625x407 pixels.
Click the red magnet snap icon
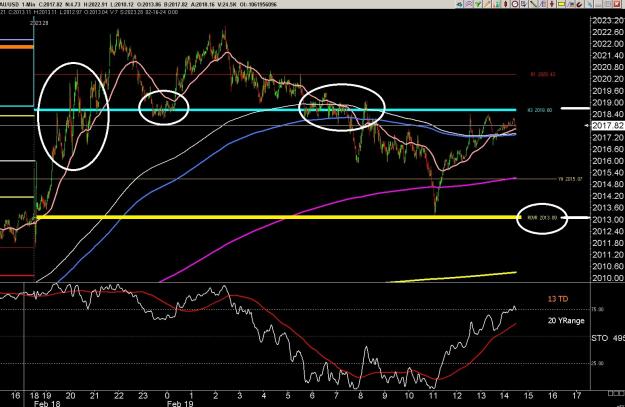(579, 4)
